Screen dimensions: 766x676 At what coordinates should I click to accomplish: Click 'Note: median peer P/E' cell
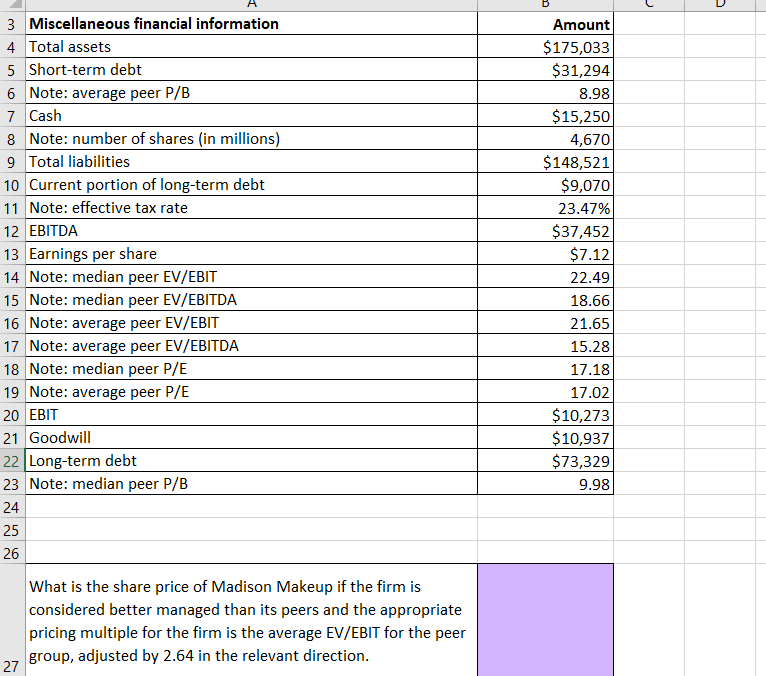coord(251,368)
